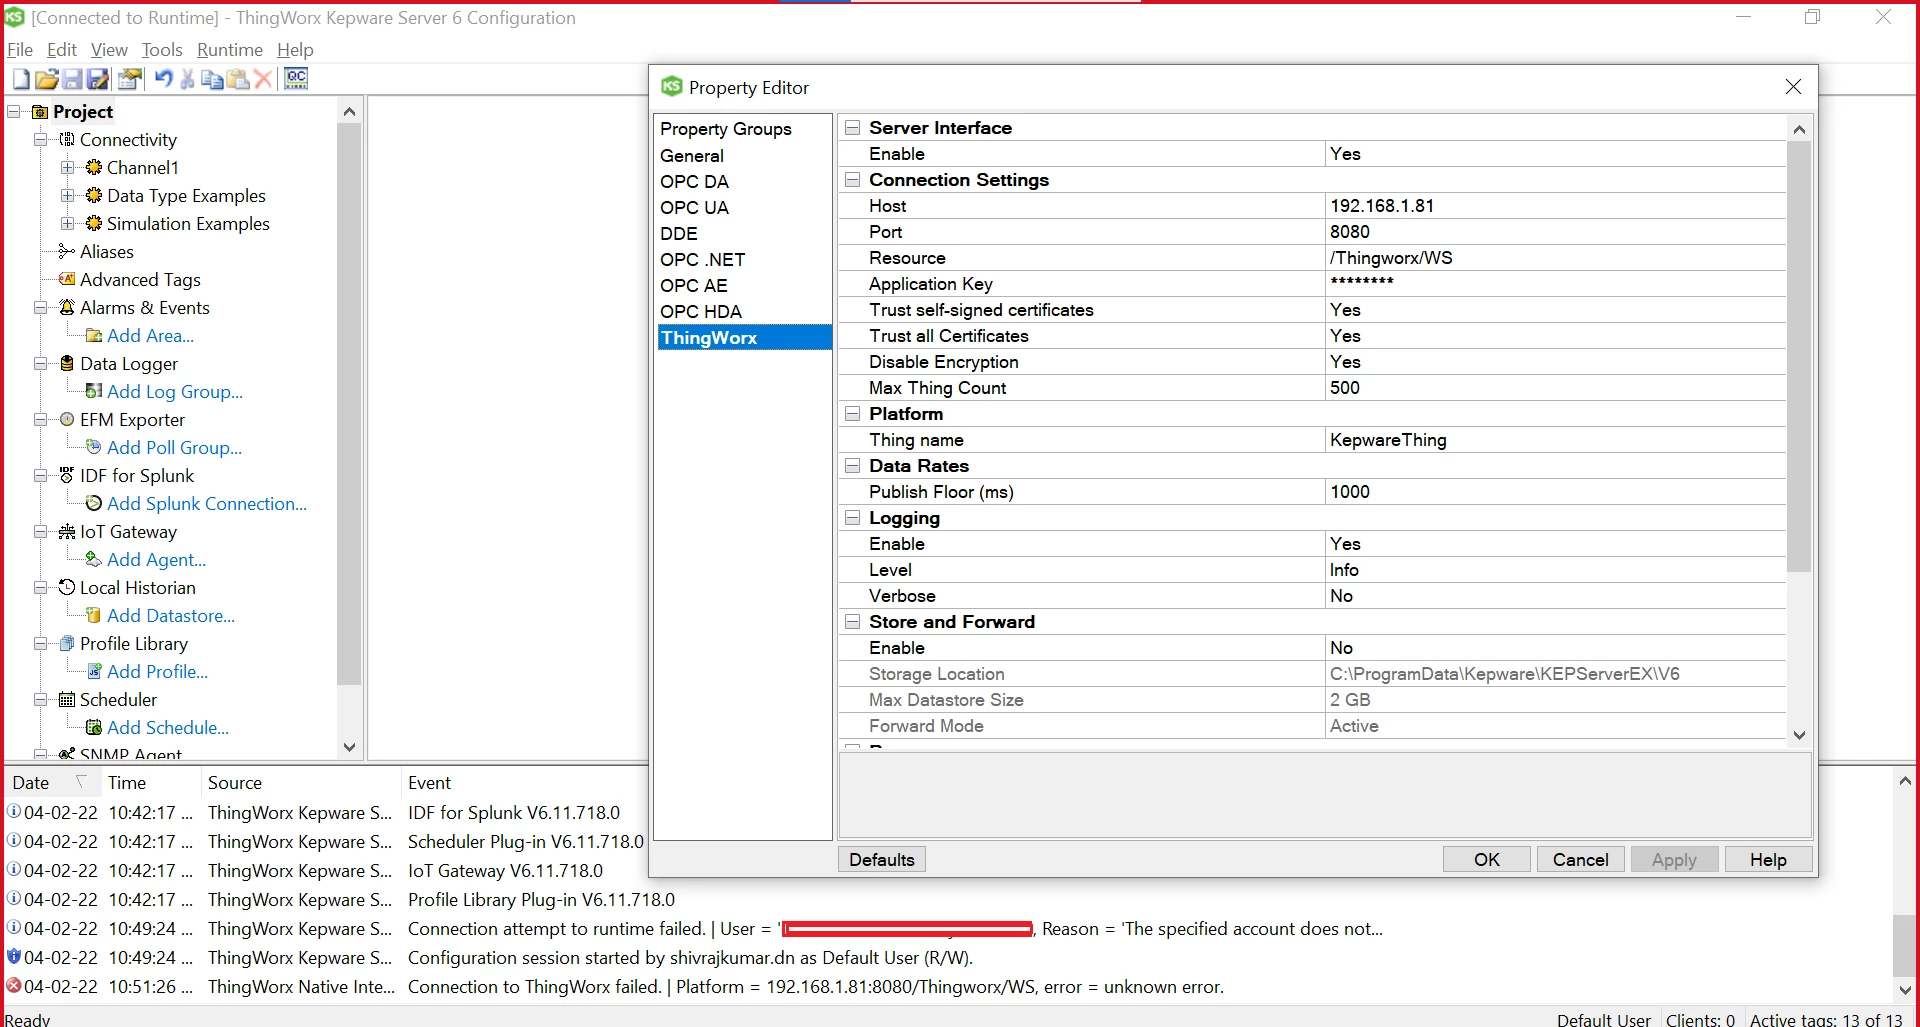Click the Scheduler calendar icon
The height and width of the screenshot is (1027, 1920).
point(67,699)
